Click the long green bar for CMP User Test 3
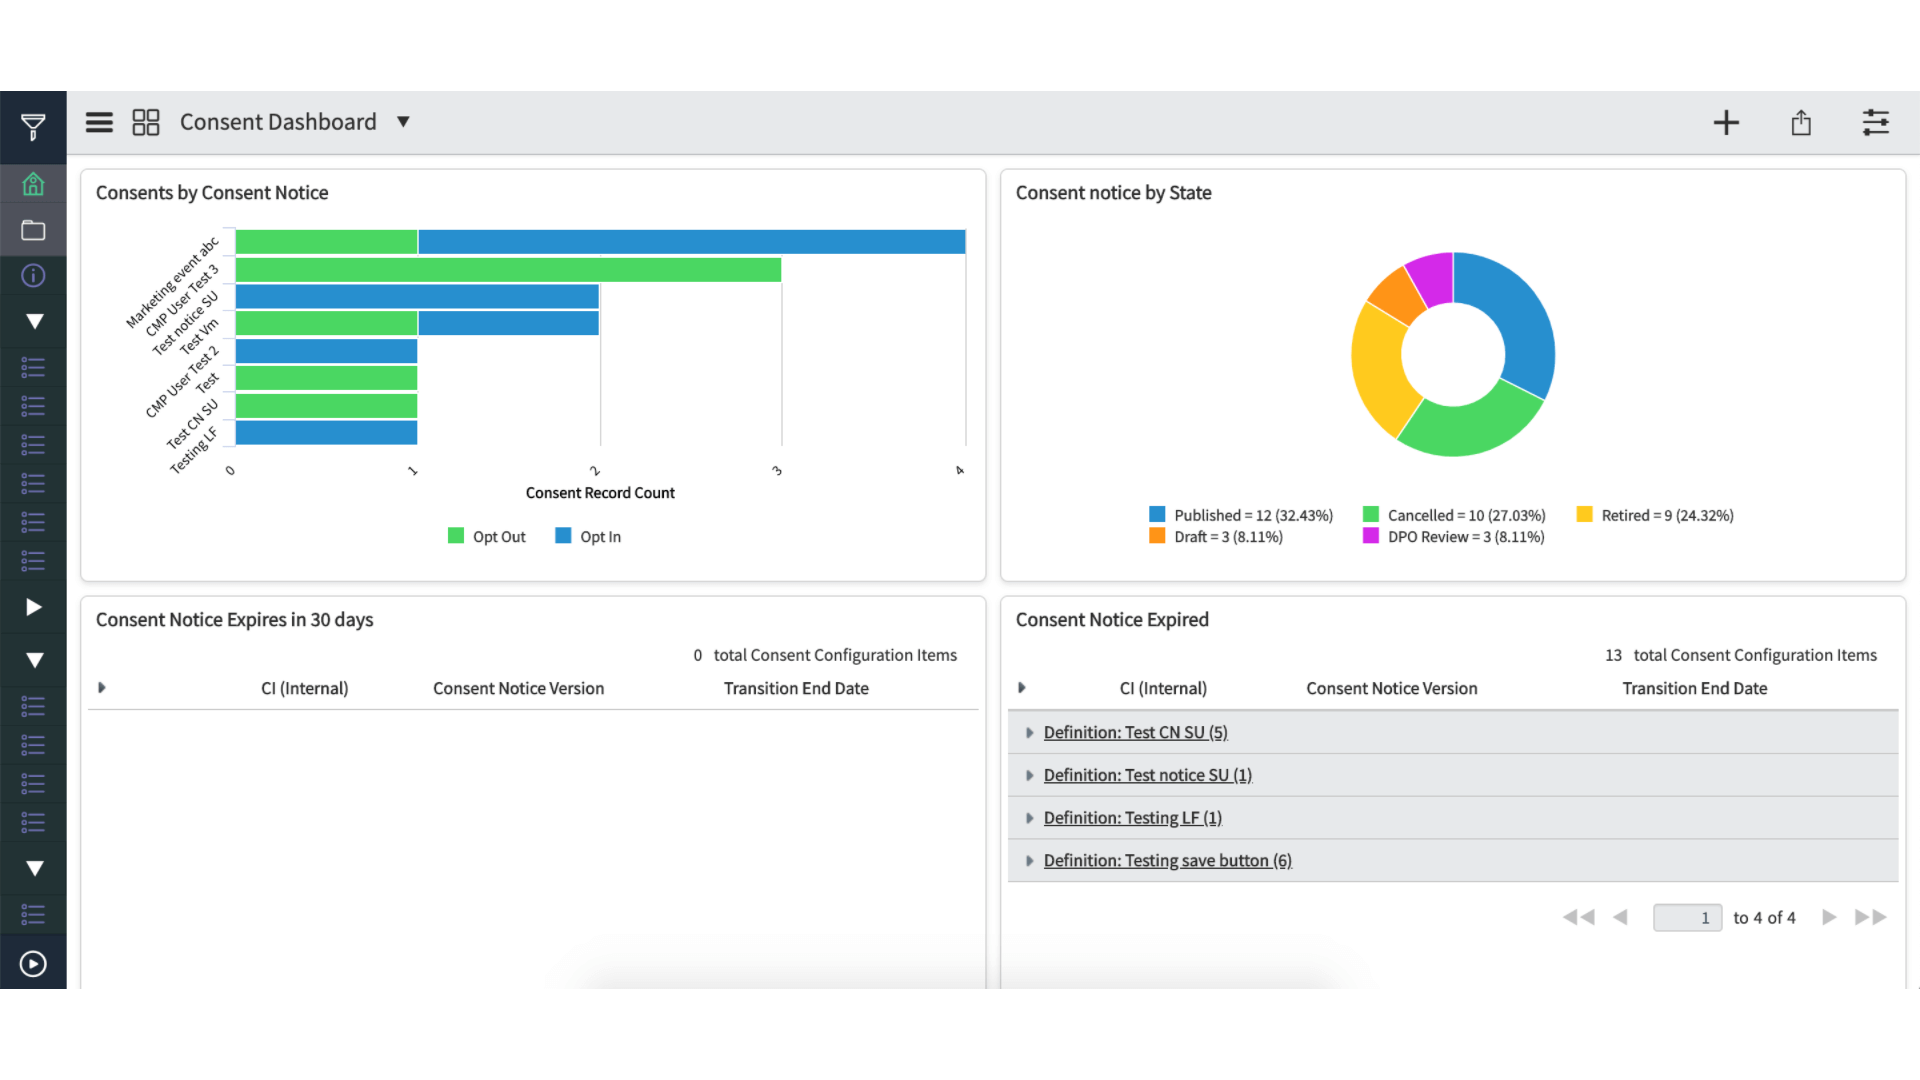 pyautogui.click(x=508, y=270)
